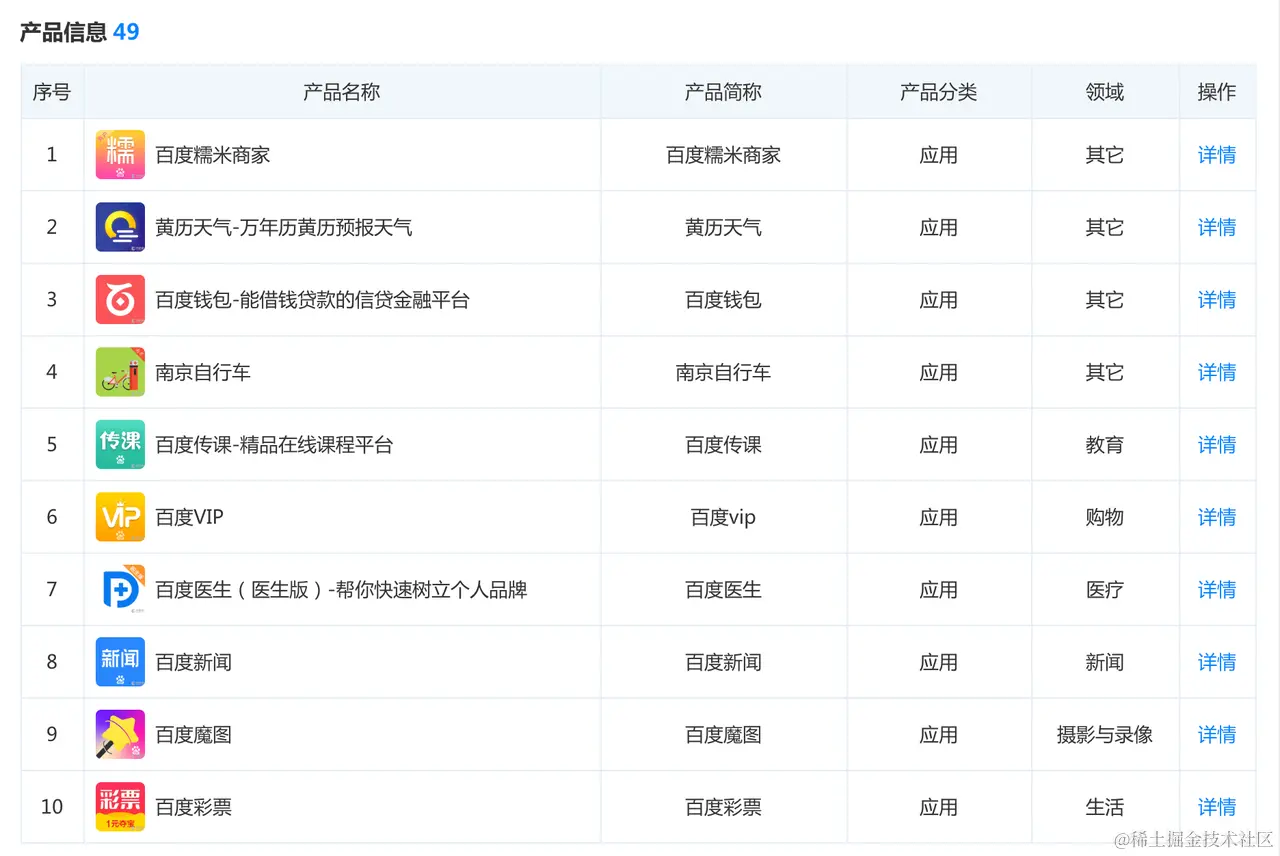This screenshot has height=856, width=1280.
Task: Click the 百度传课 green app icon
Action: (x=120, y=445)
